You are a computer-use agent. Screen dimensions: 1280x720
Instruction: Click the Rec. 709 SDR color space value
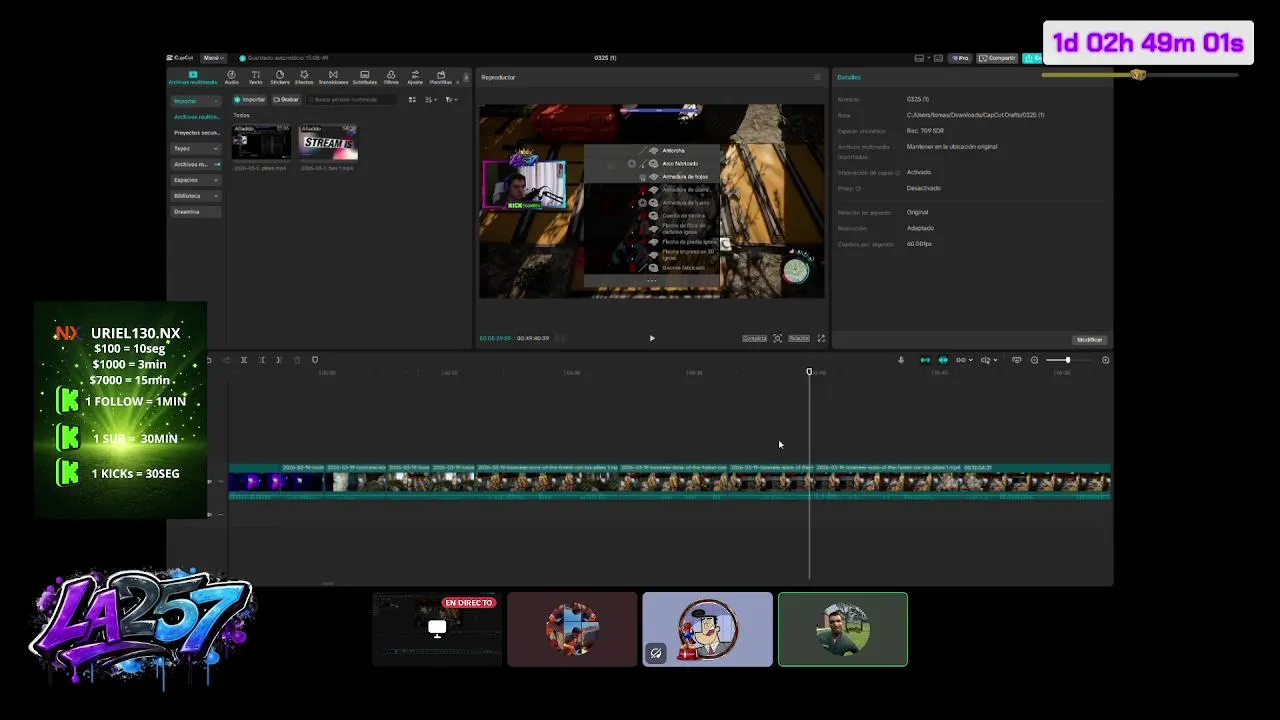point(925,131)
